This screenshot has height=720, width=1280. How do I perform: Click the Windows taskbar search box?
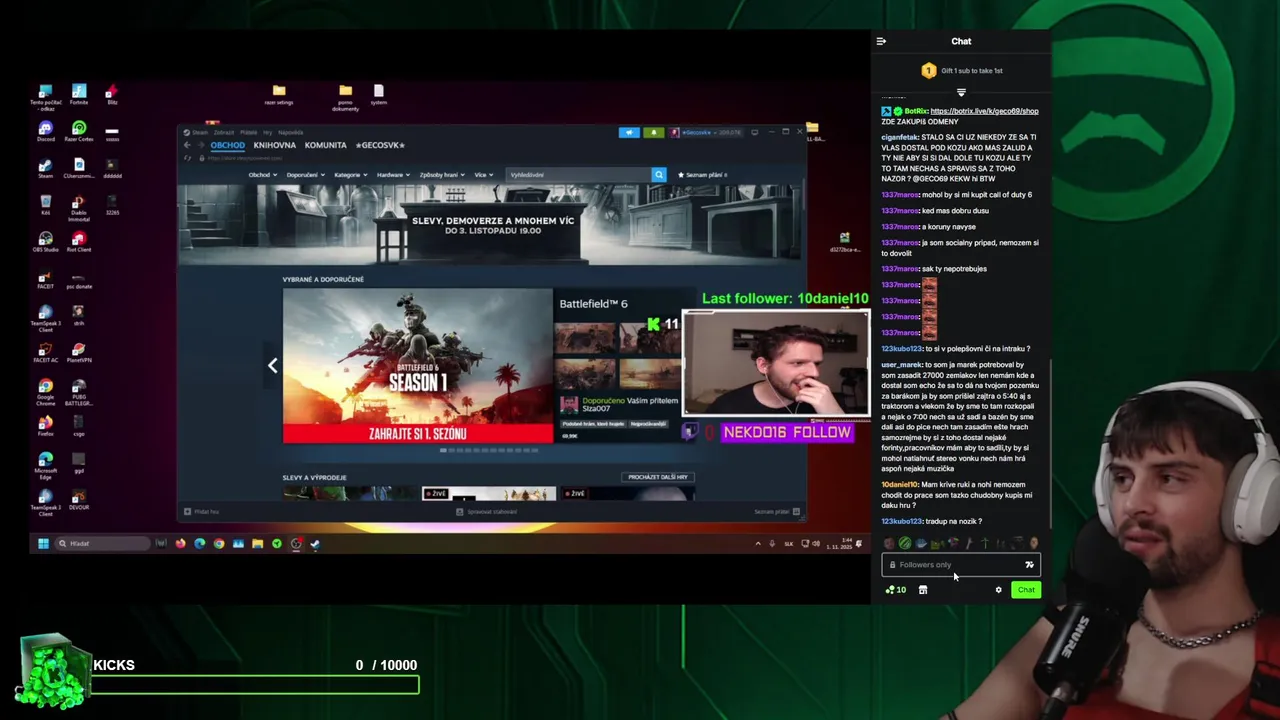pyautogui.click(x=102, y=544)
